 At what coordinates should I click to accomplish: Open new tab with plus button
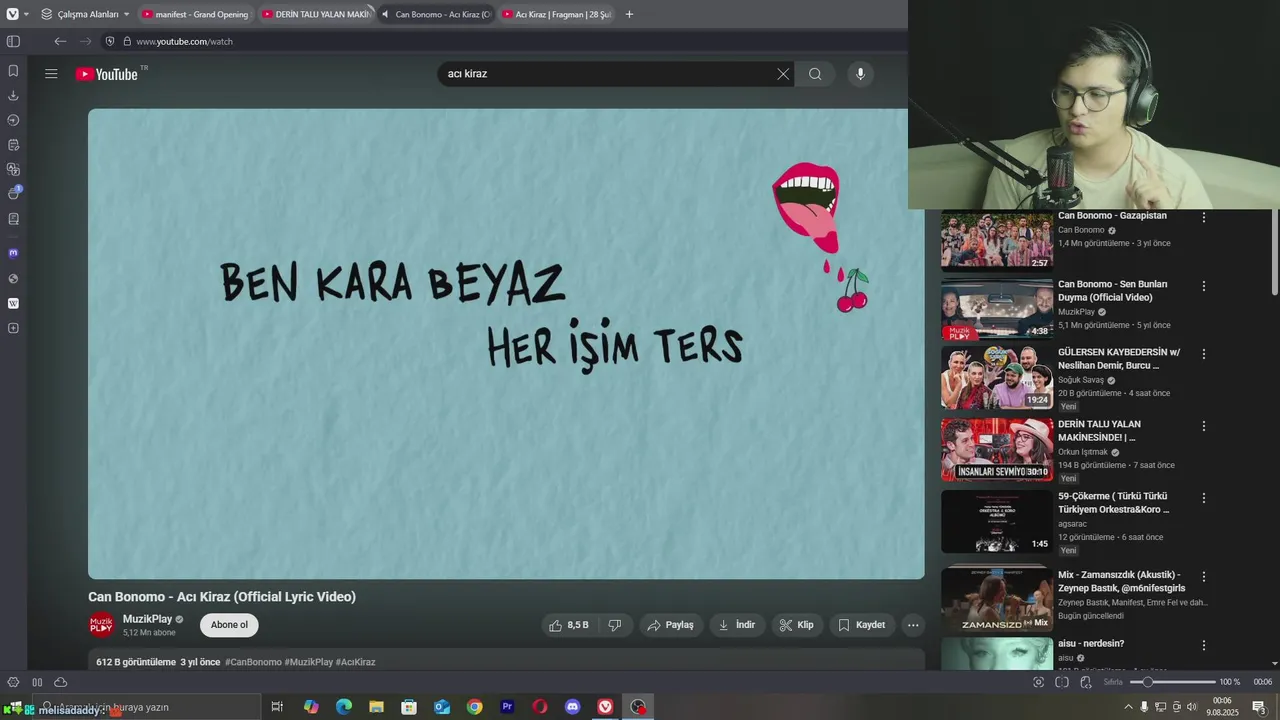click(x=629, y=14)
